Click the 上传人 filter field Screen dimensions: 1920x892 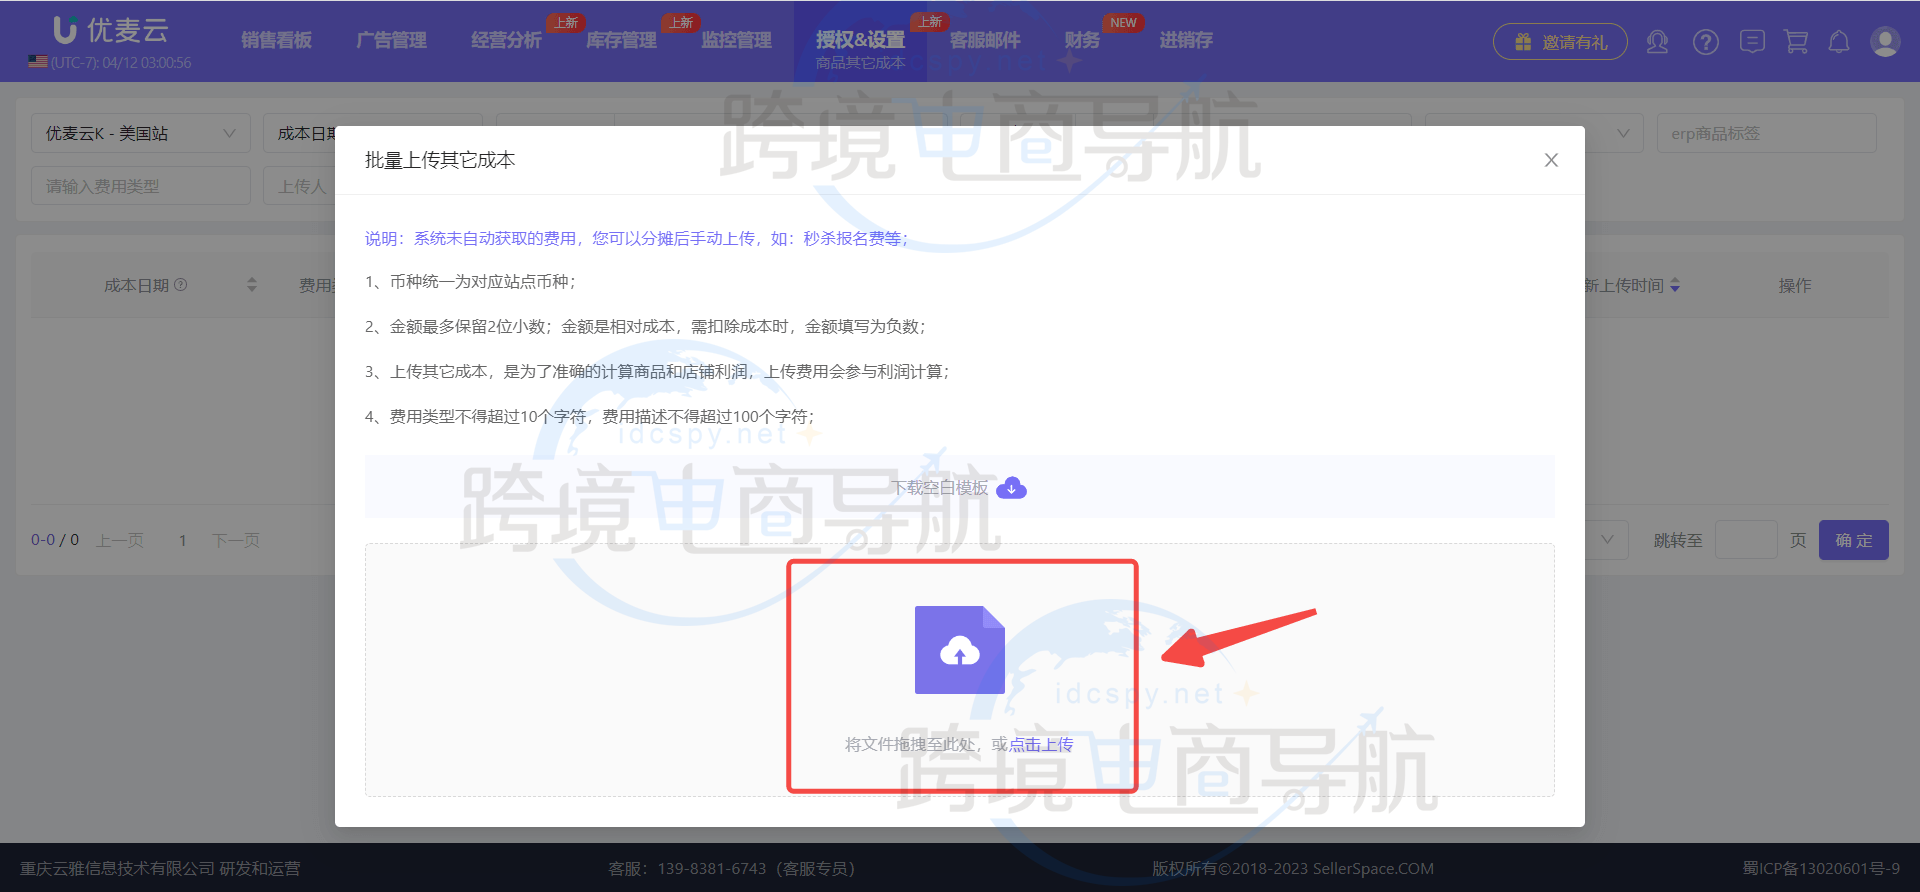click(299, 186)
